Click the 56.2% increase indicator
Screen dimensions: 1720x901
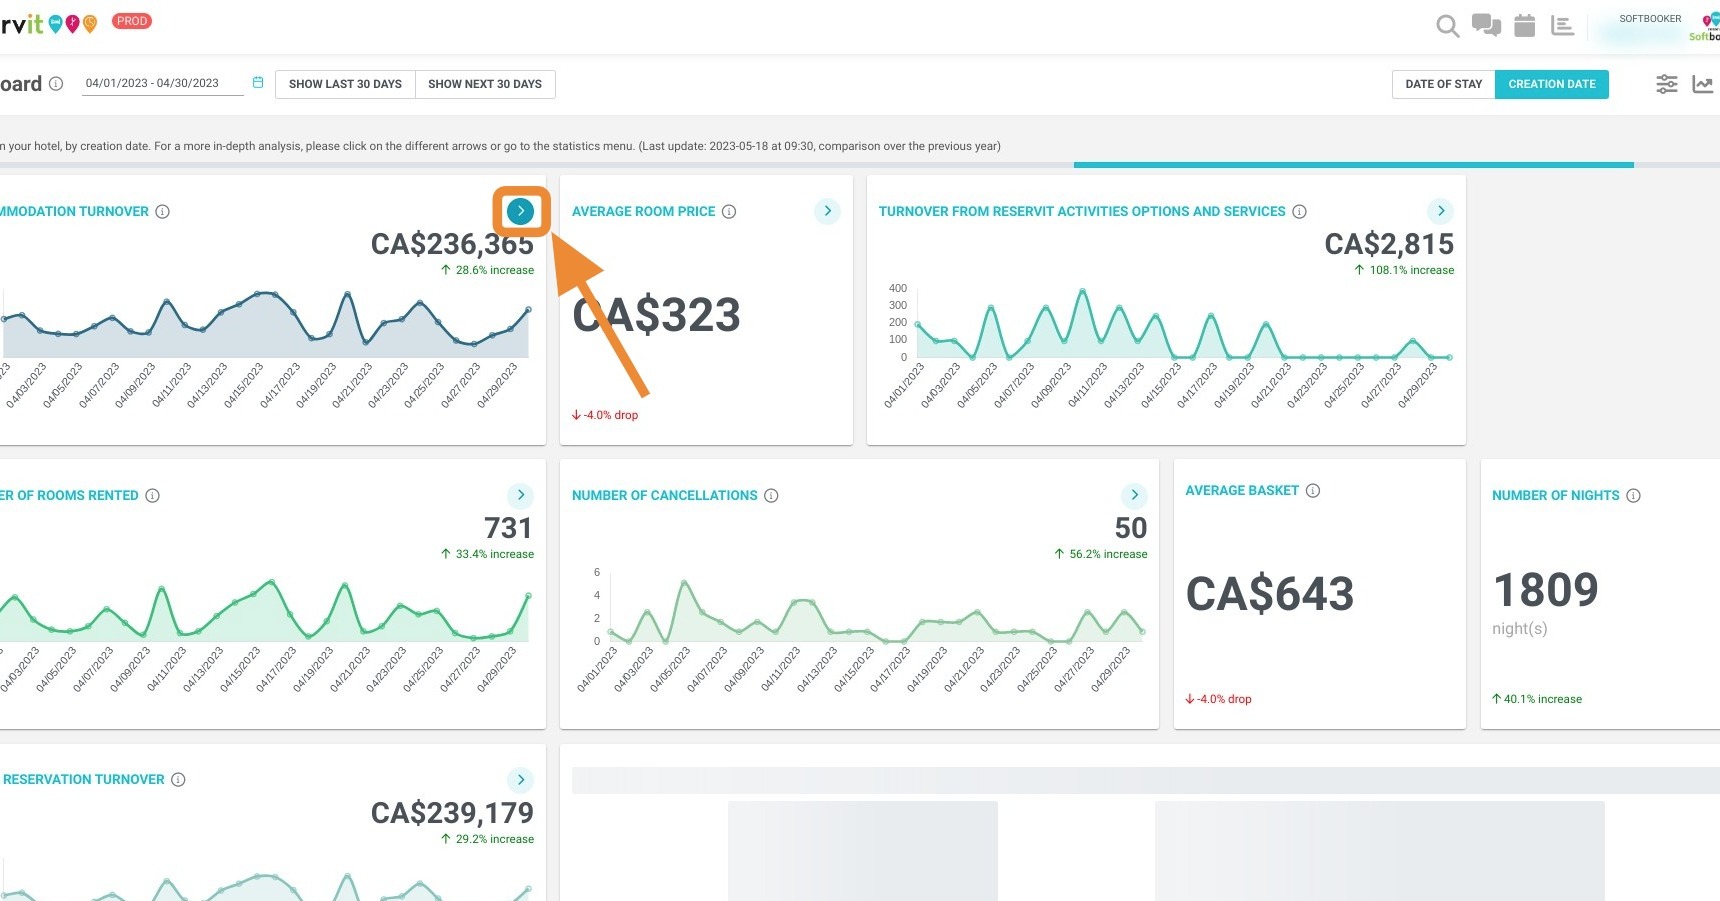coord(1101,554)
